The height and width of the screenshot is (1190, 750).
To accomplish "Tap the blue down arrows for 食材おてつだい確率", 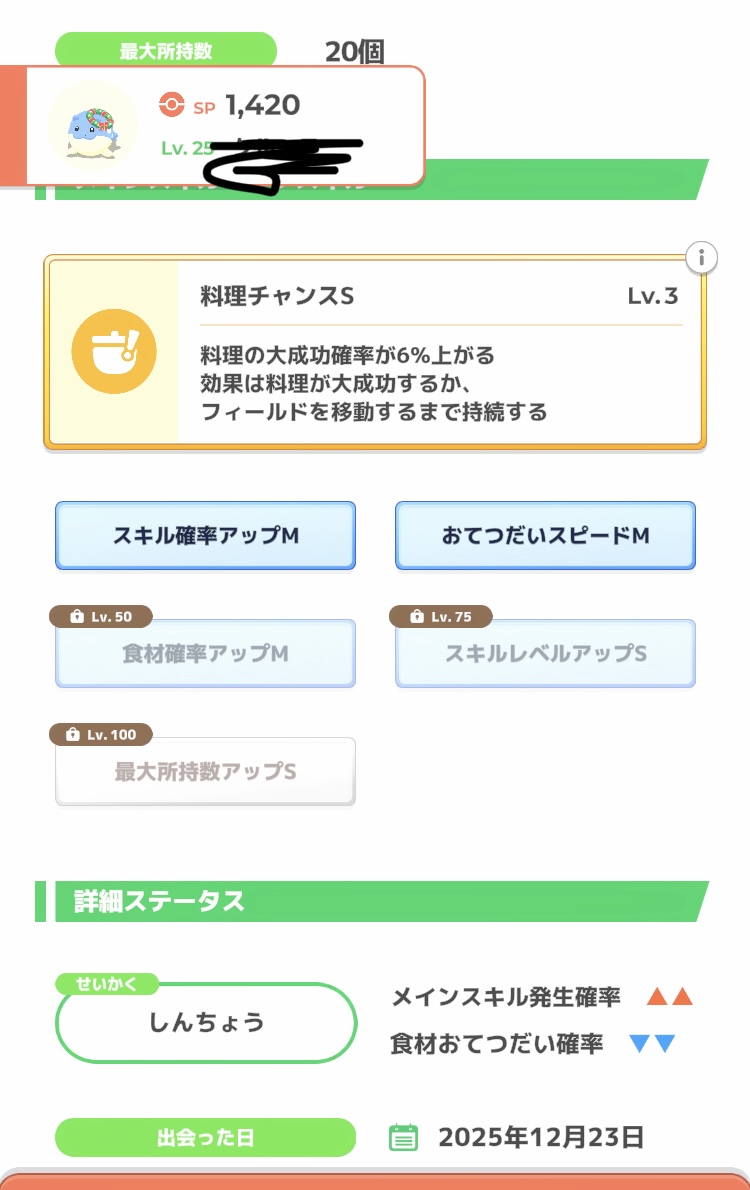I will click(652, 1045).
